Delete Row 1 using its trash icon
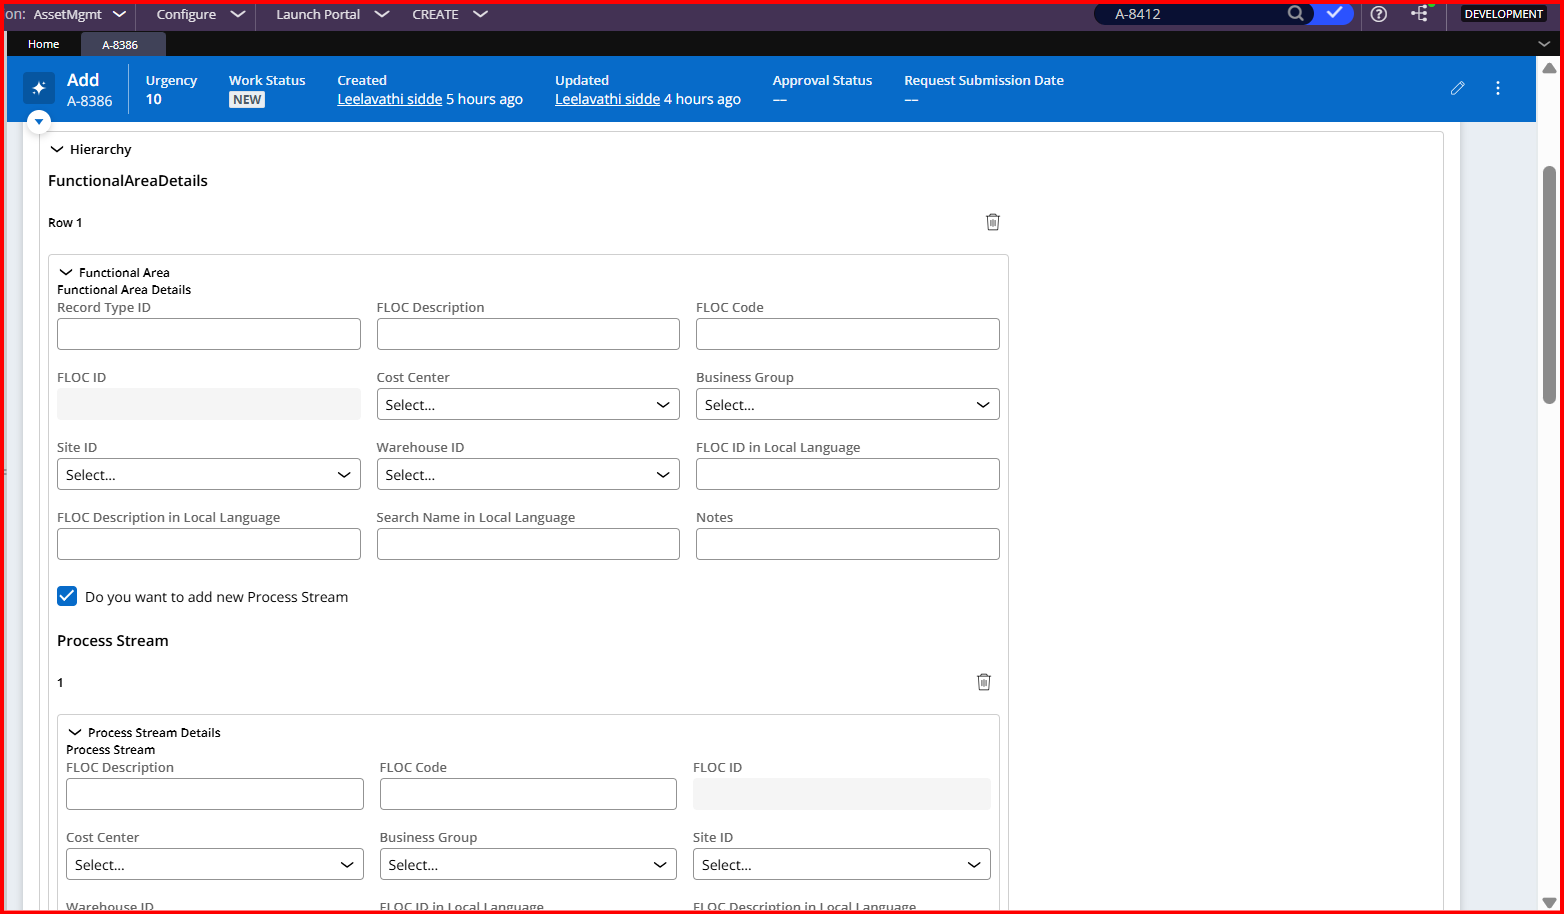The image size is (1564, 914). click(992, 221)
